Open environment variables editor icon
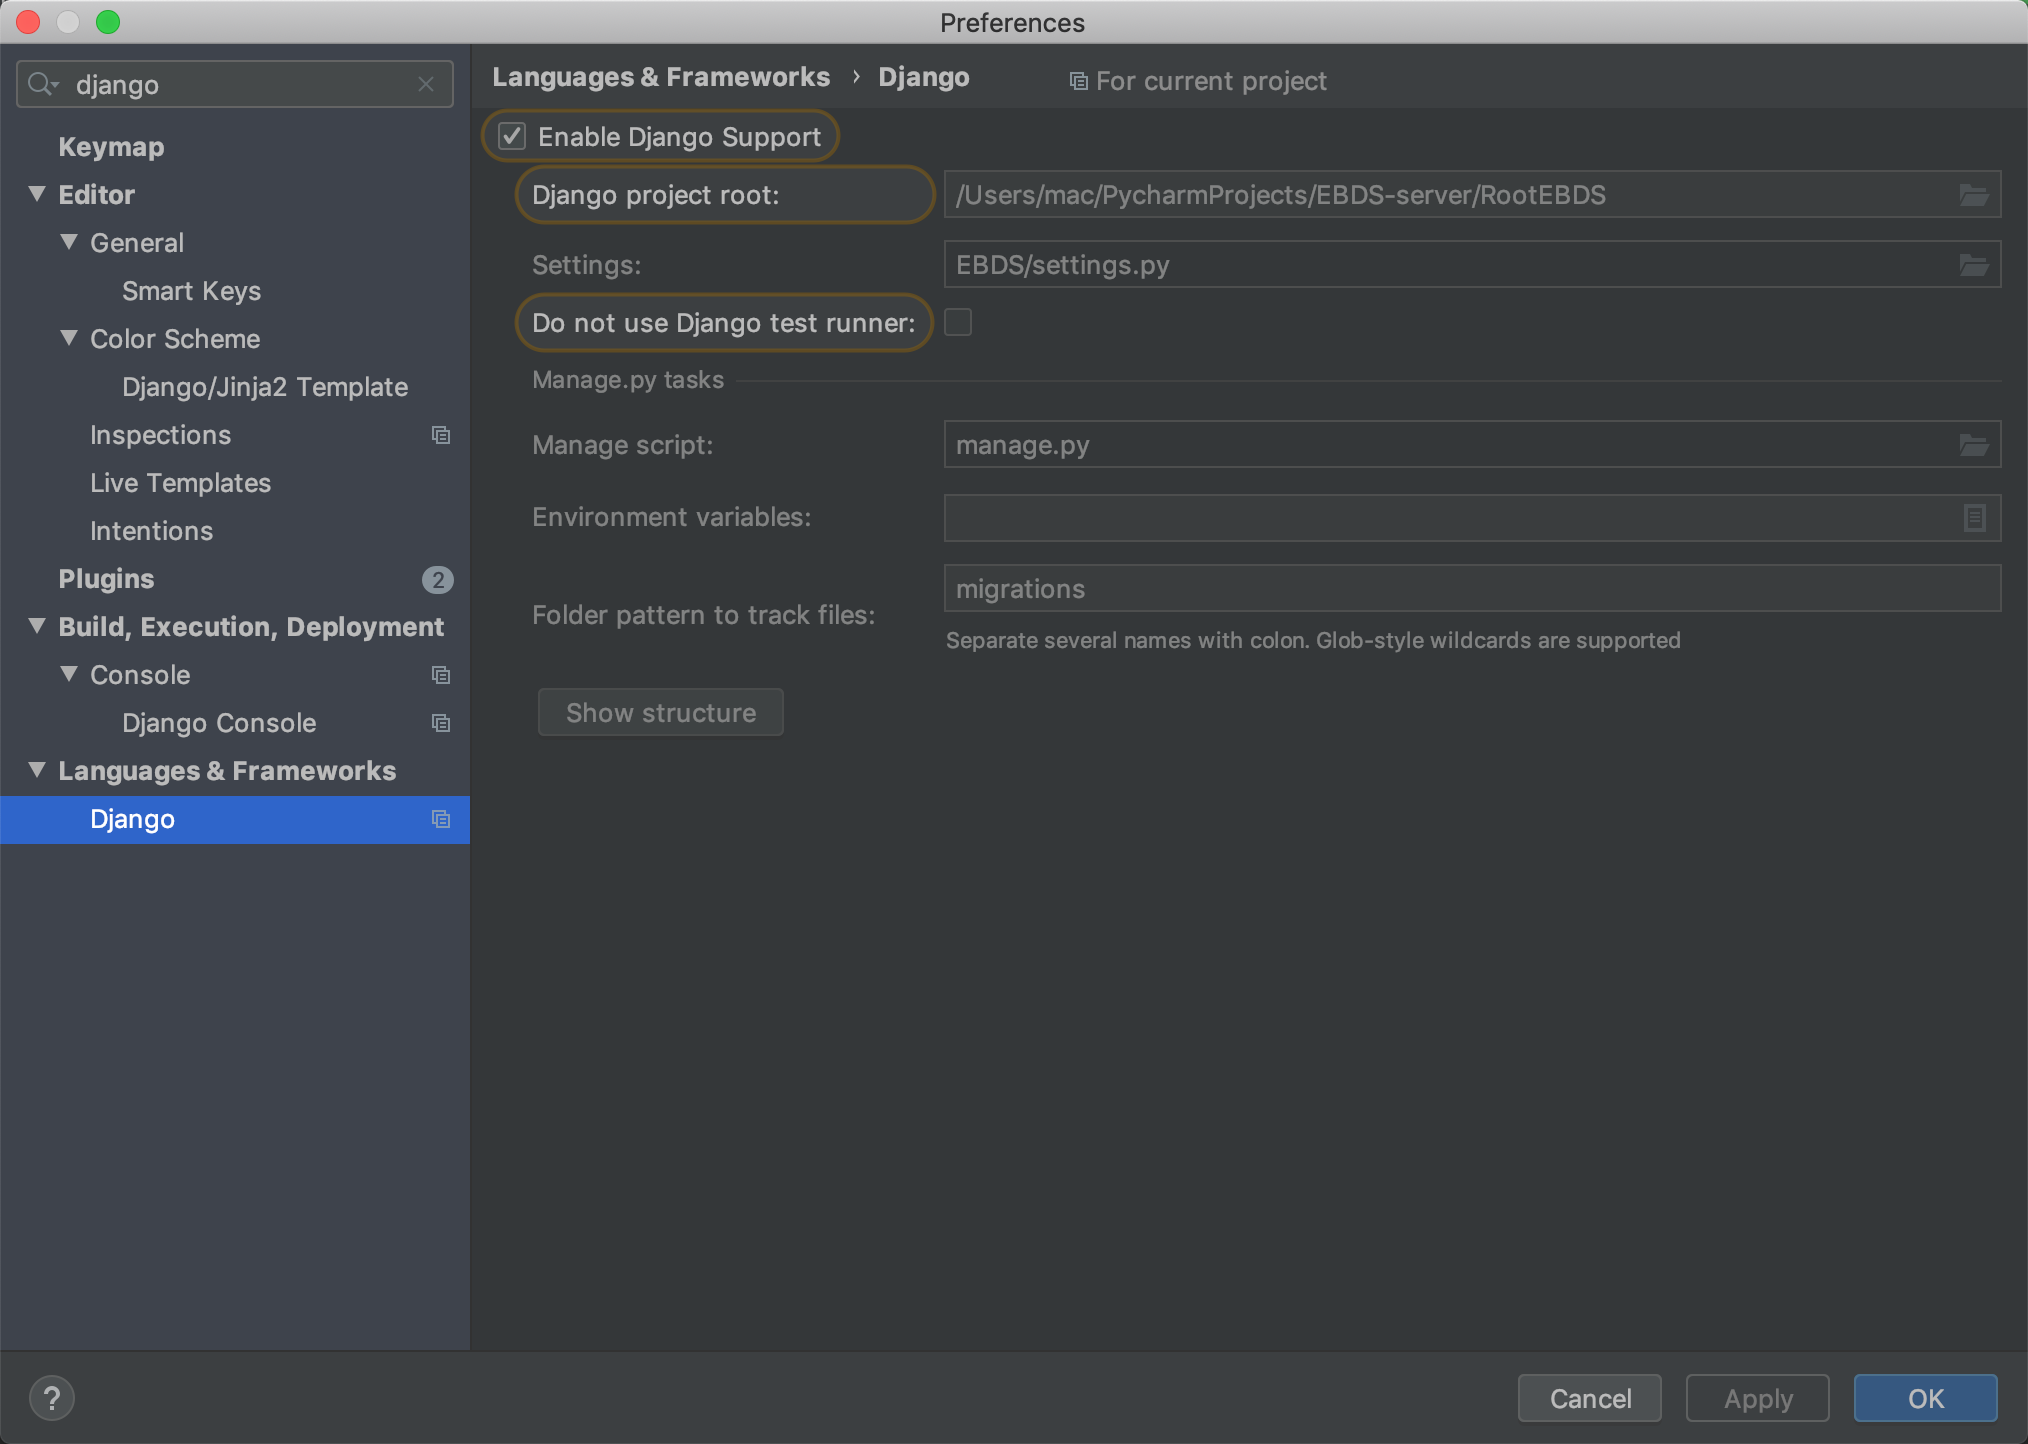The height and width of the screenshot is (1444, 2028). tap(1973, 518)
